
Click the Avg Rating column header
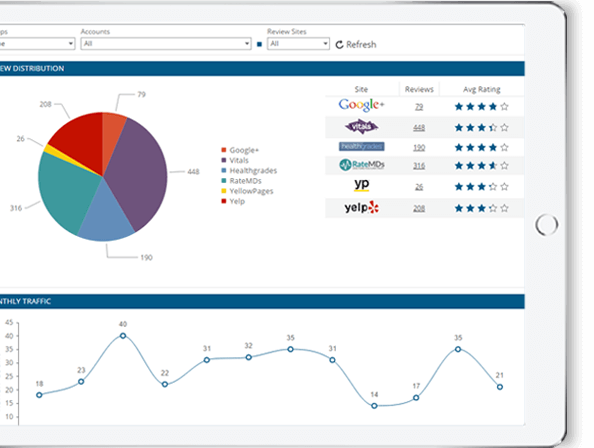pyautogui.click(x=481, y=89)
